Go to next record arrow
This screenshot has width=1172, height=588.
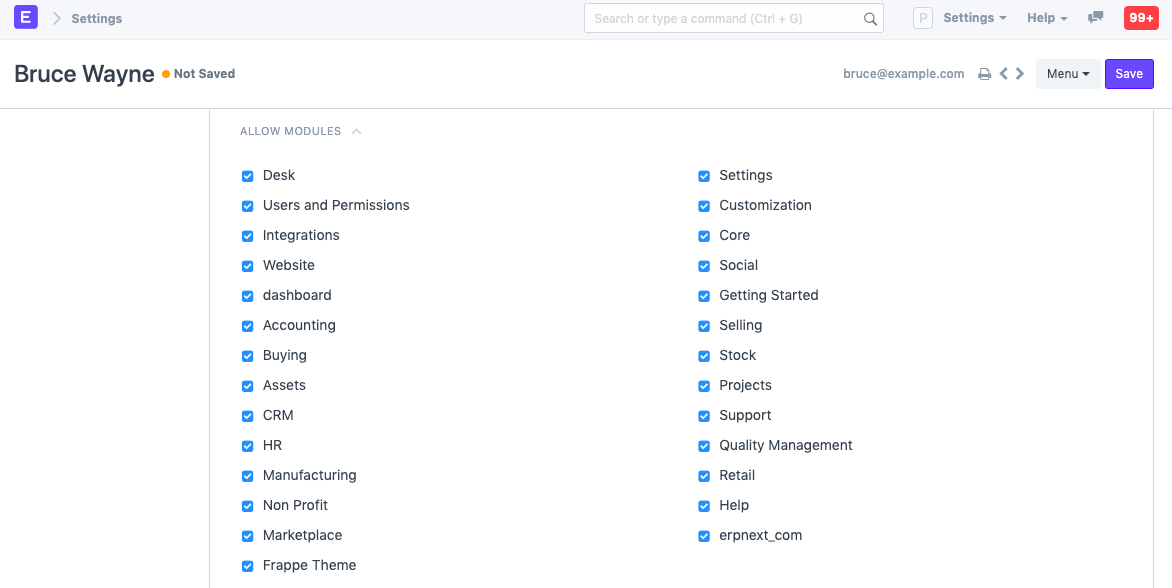pos(1020,74)
